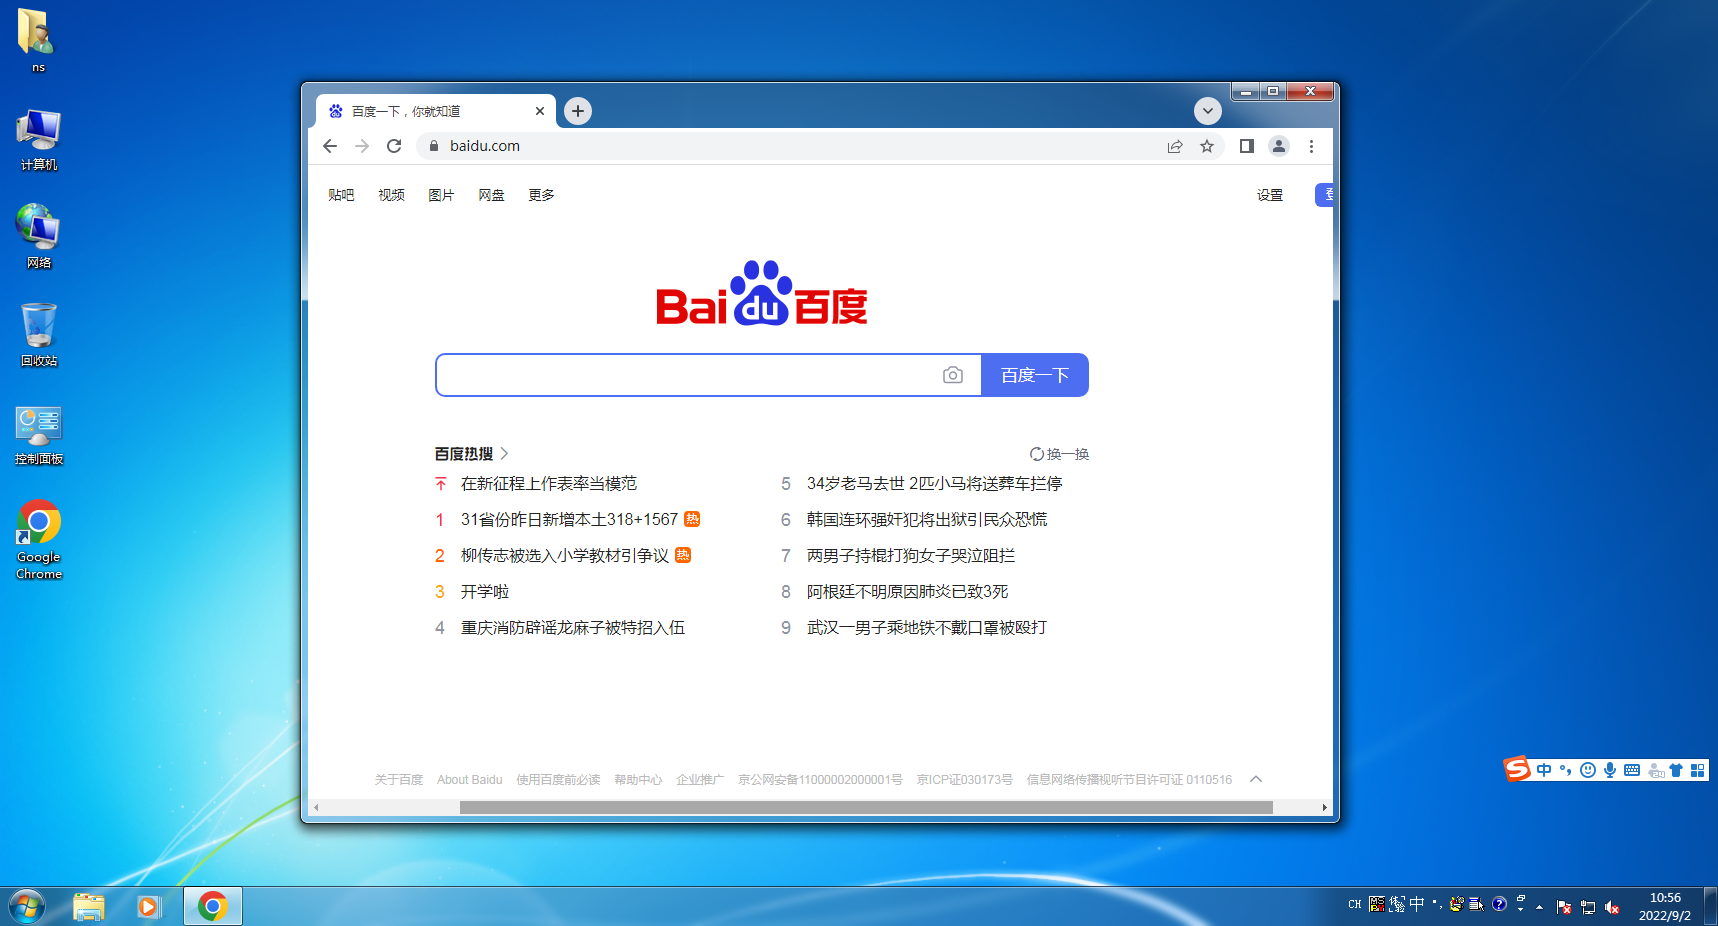
Task: Click the Sogou input method S logo
Action: click(x=1517, y=768)
